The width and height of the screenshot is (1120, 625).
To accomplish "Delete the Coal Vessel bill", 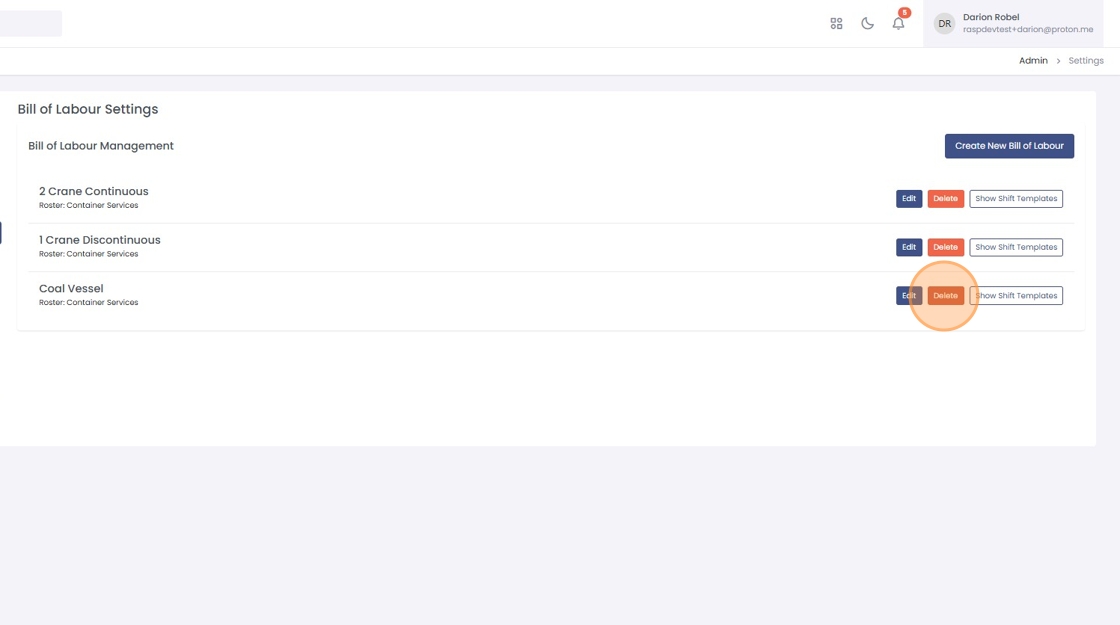I will [x=945, y=296].
